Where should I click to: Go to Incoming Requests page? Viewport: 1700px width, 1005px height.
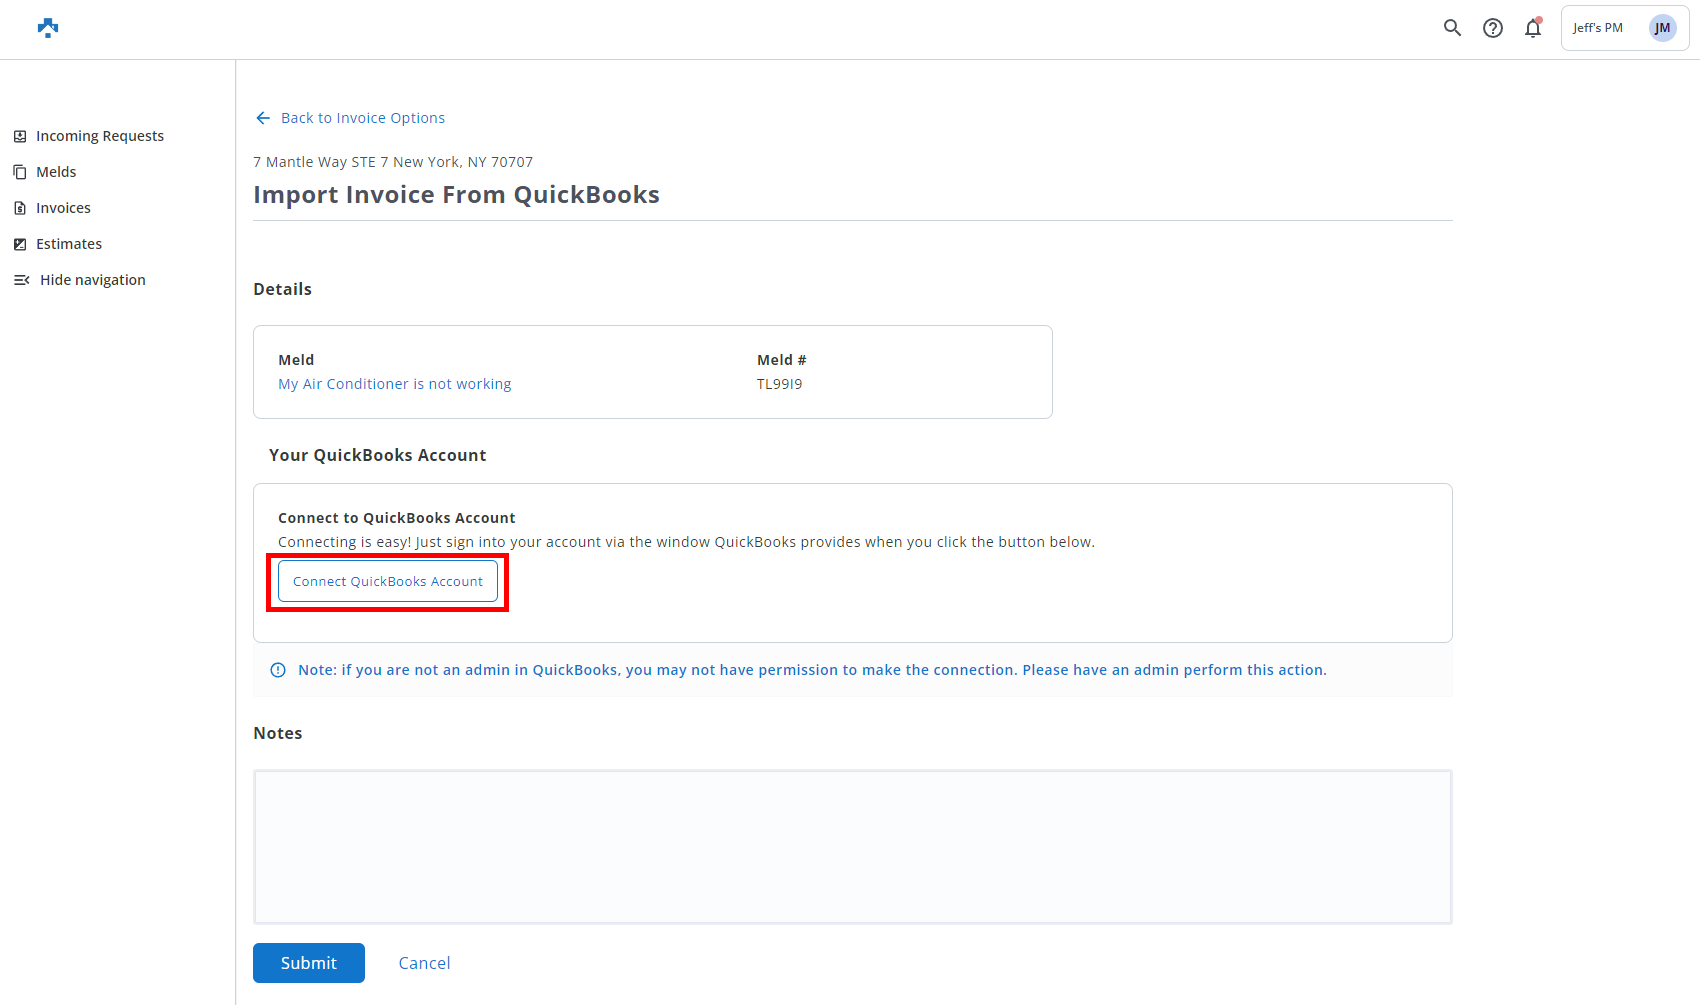pyautogui.click(x=99, y=136)
